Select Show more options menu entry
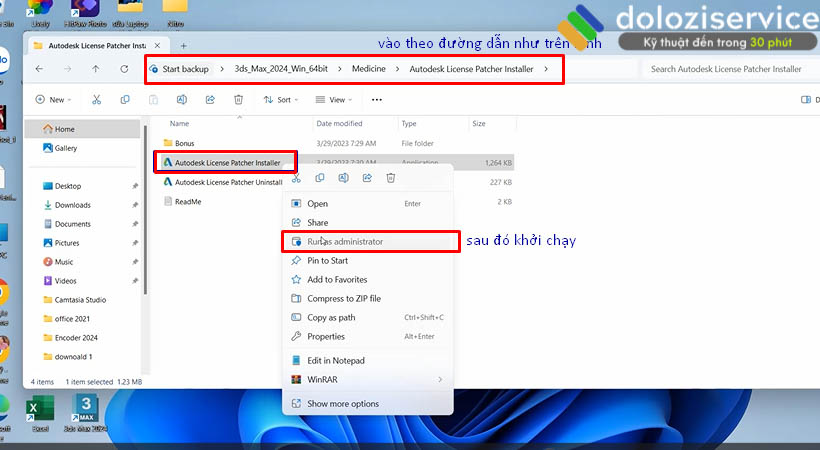The width and height of the screenshot is (820, 450). pyautogui.click(x=342, y=404)
